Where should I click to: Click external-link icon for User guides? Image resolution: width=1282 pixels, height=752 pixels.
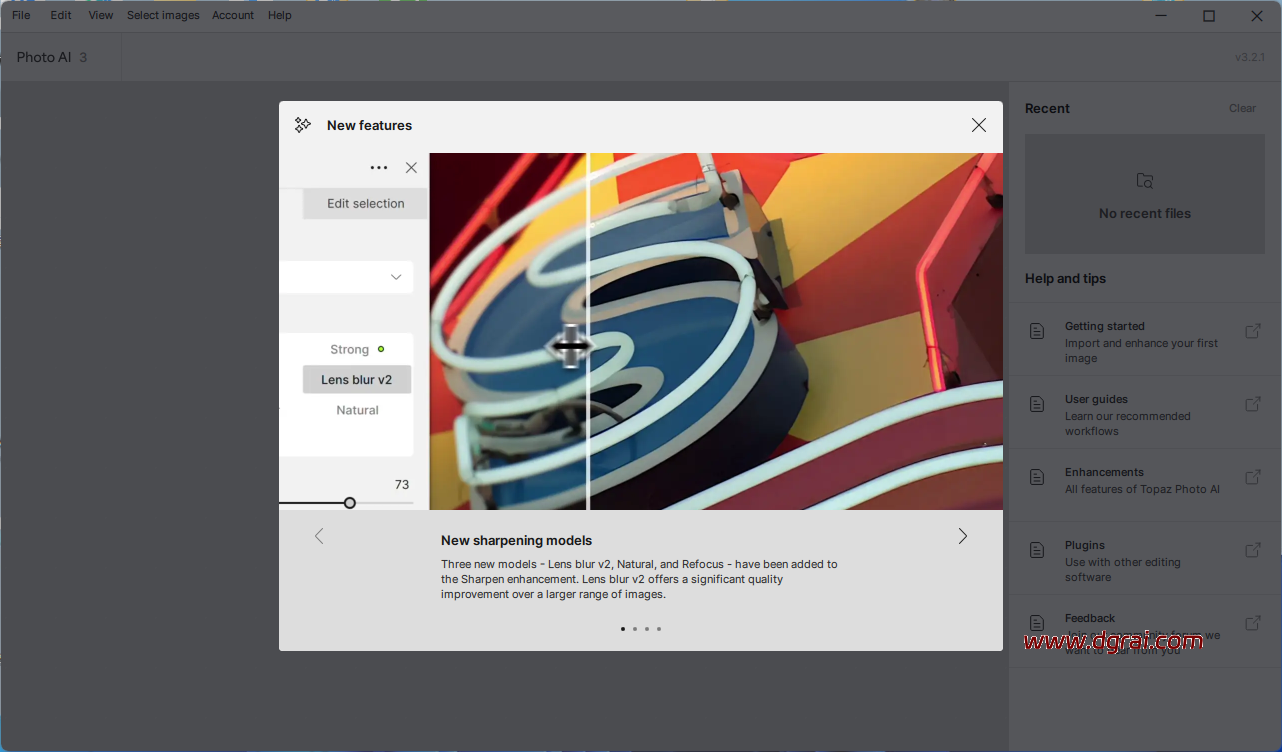(x=1252, y=404)
